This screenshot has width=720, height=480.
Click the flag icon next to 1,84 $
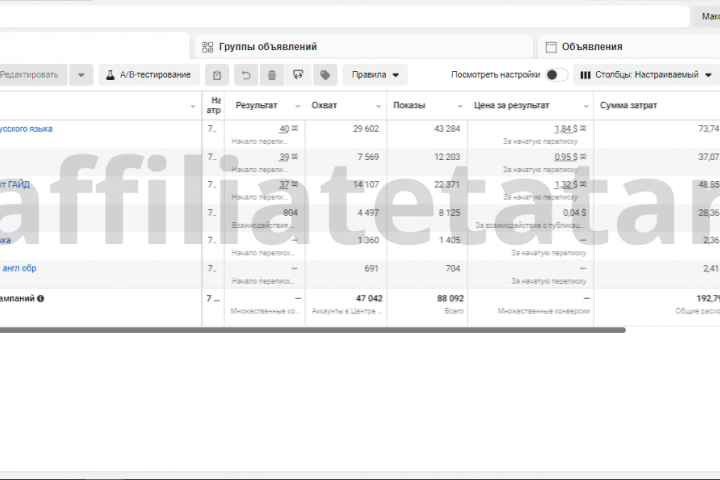click(583, 129)
